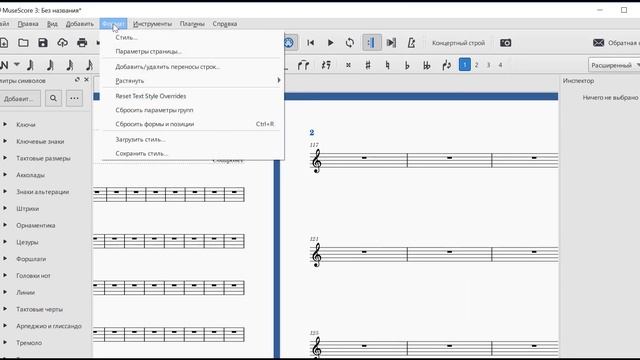Upload score to cloud icon
Viewport: 640px width, 360px height.
62,42
